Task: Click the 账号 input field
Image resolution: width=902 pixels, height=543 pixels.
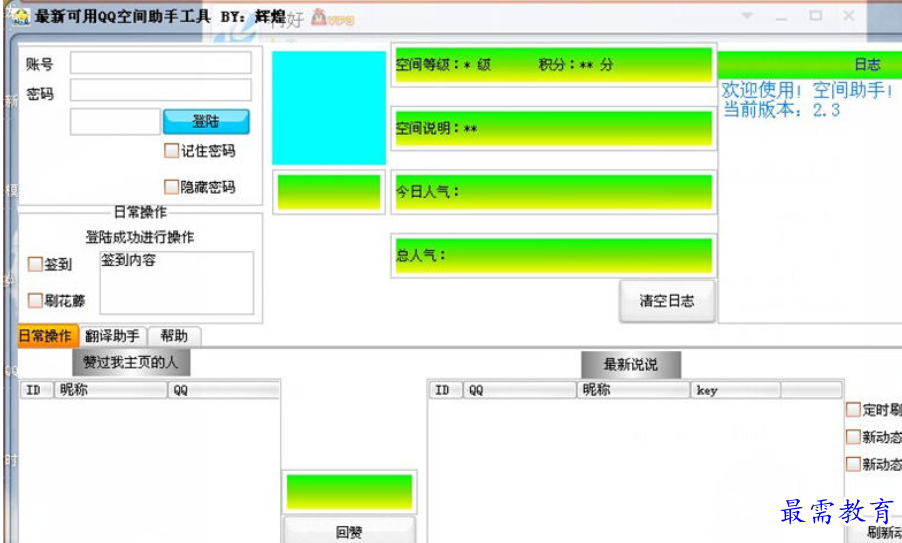Action: click(x=160, y=63)
